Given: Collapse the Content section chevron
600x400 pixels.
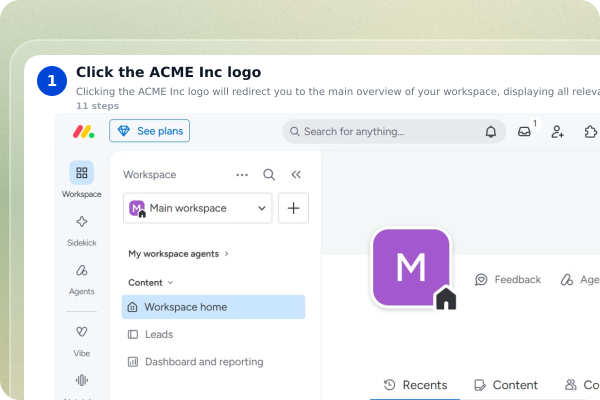Looking at the screenshot, I should 171,282.
